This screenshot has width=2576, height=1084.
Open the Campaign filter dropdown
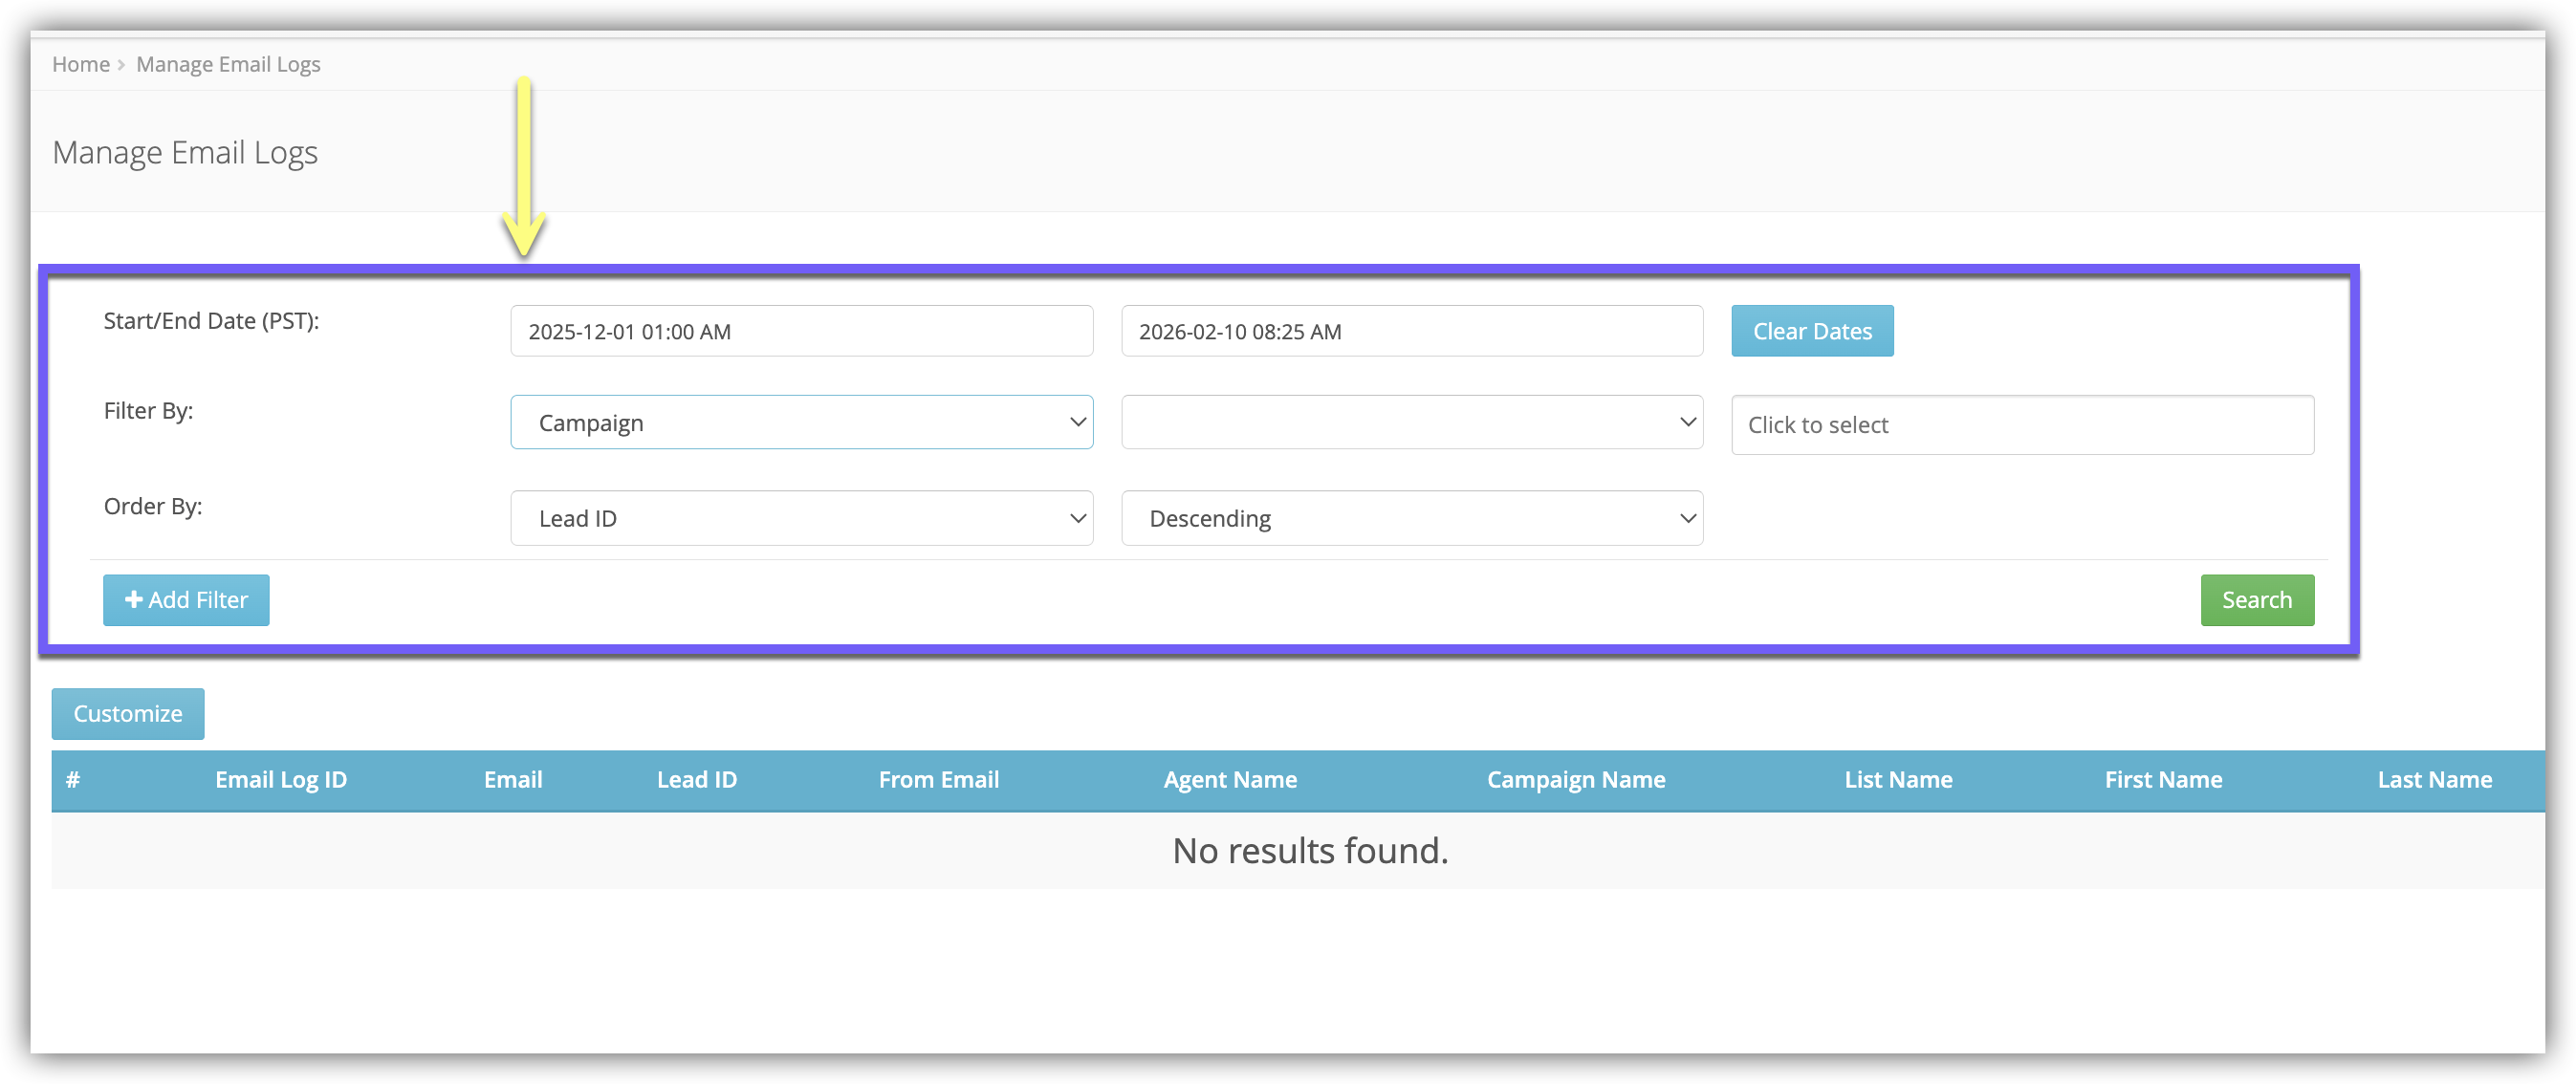801,423
